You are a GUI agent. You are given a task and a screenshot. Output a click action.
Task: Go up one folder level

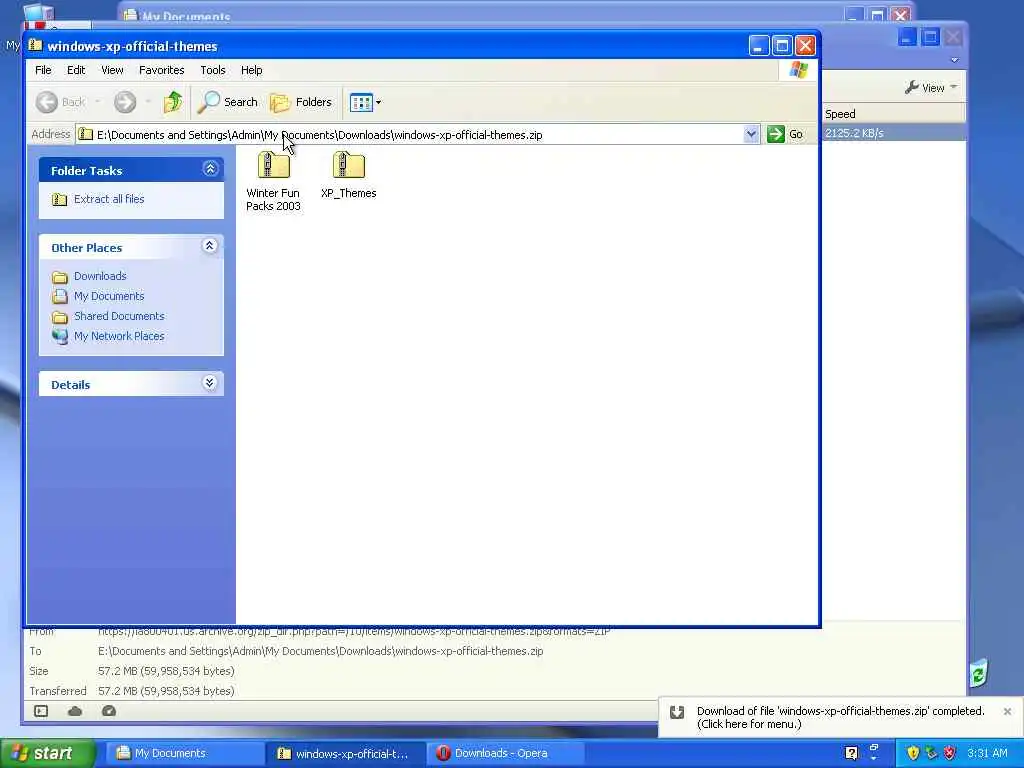coord(173,102)
